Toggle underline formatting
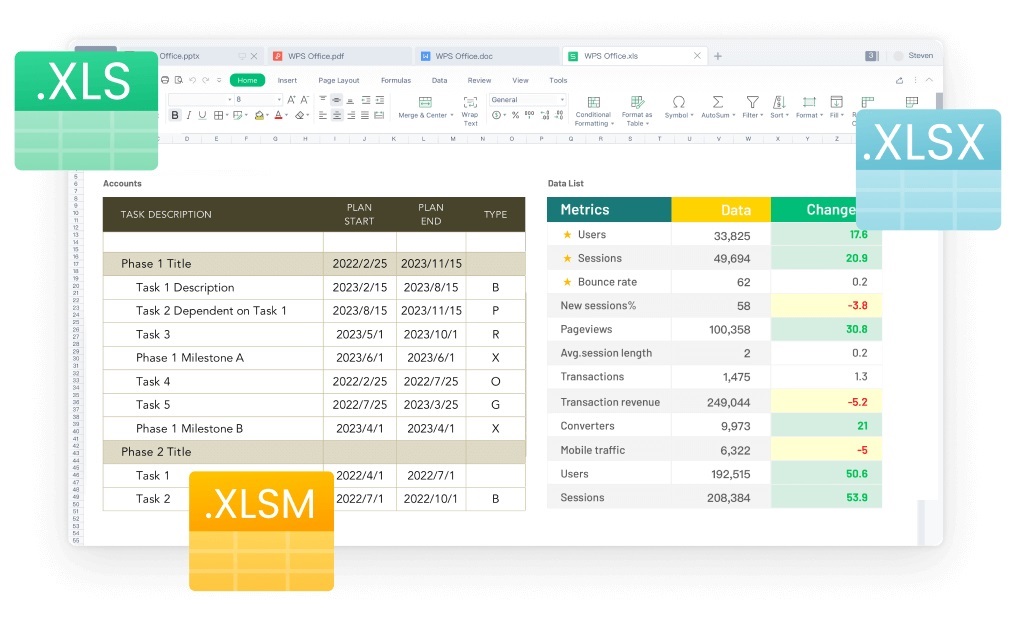Viewport: 1016px width, 633px height. 201,113
